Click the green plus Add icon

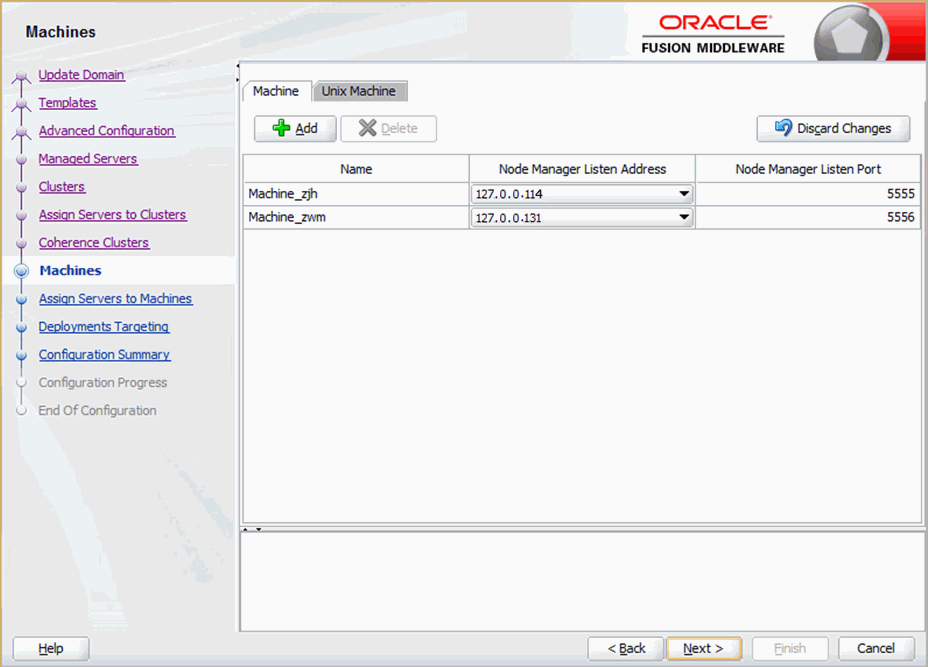click(x=282, y=128)
